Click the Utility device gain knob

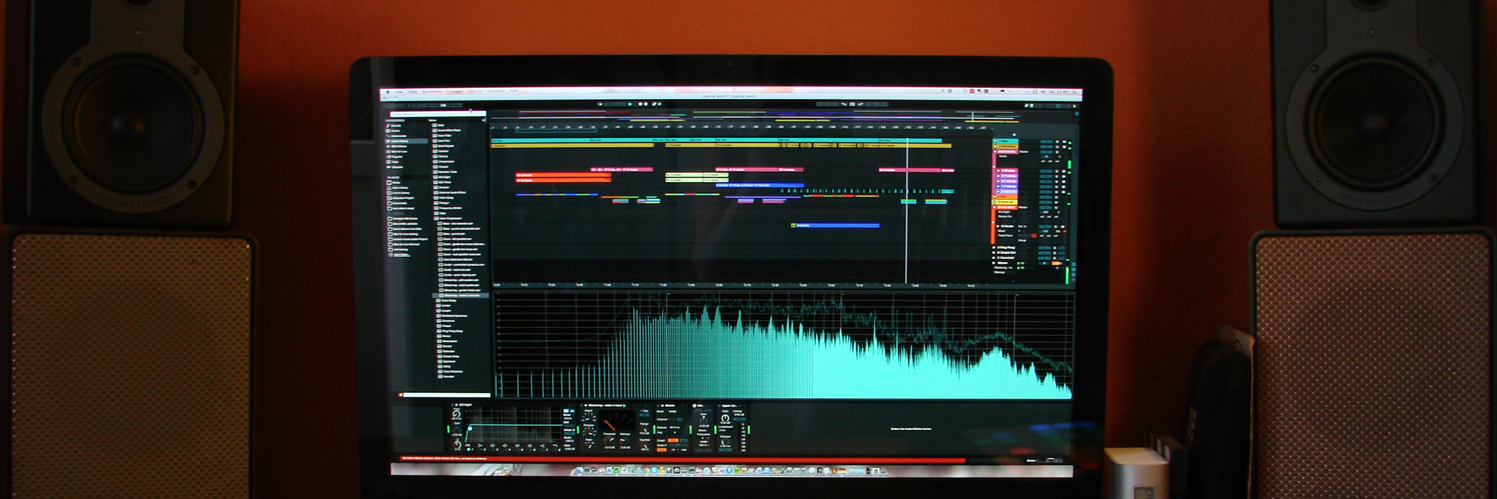click(704, 421)
